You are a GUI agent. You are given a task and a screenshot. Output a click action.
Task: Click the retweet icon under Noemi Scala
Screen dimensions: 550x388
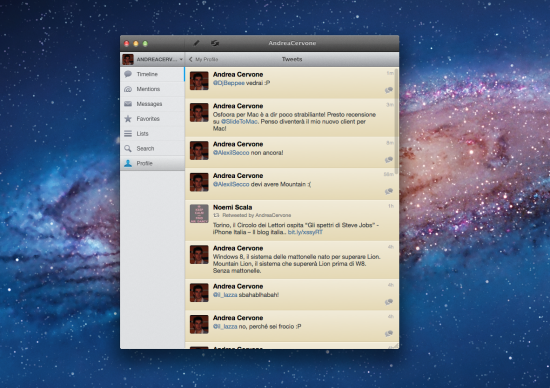tap(216, 215)
